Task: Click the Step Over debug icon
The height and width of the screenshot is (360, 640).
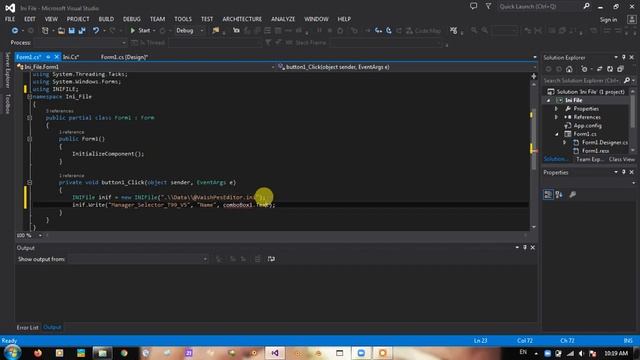Action: pyautogui.click(x=389, y=31)
